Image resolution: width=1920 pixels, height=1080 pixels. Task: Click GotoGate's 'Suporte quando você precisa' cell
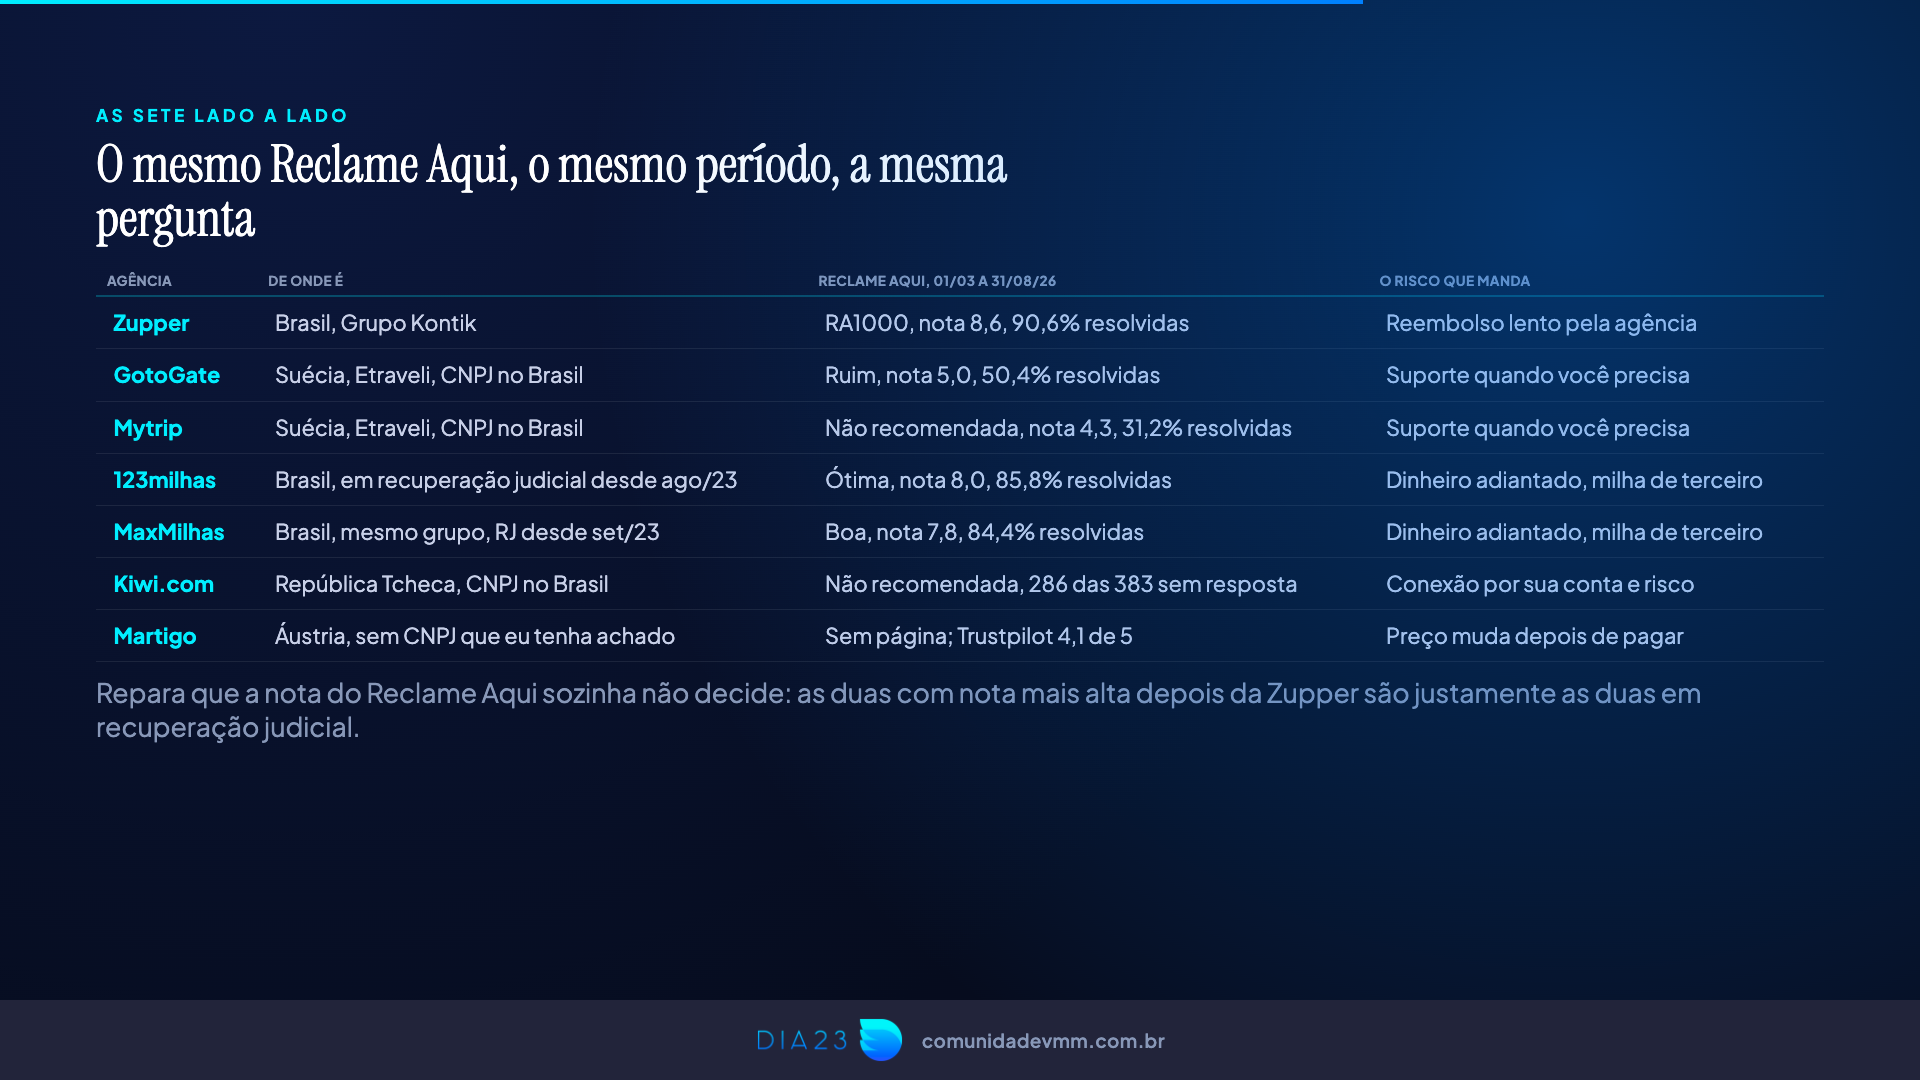(1538, 375)
